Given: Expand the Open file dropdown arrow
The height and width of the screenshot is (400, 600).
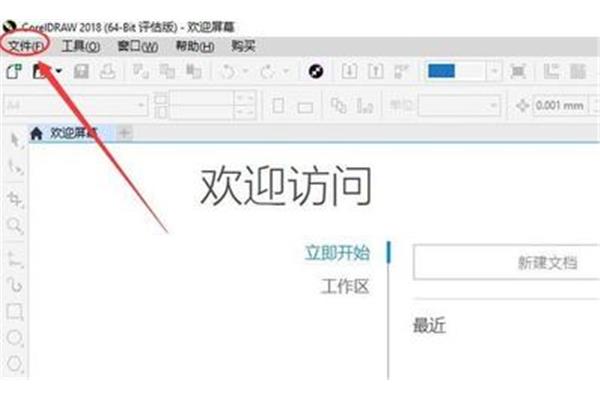Looking at the screenshot, I should (x=59, y=71).
